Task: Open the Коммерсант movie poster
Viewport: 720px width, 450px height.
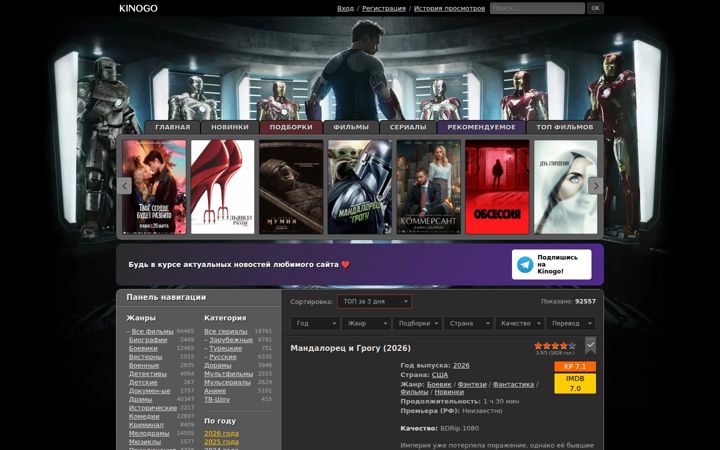Action: 428,187
